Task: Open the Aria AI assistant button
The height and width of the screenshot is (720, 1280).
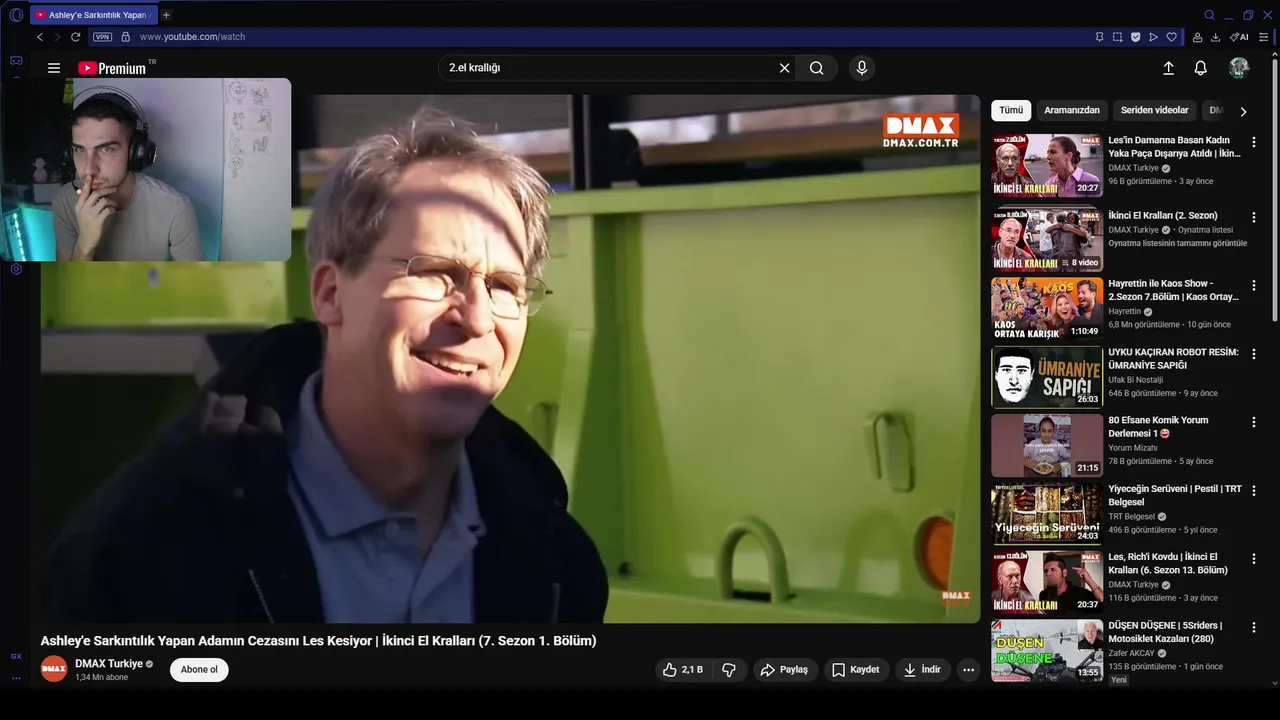Action: click(x=1240, y=37)
